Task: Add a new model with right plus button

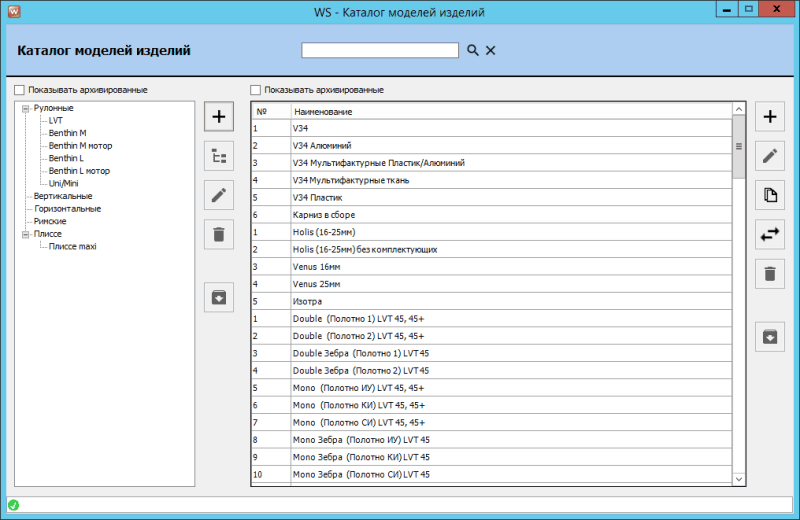Action: 769,117
